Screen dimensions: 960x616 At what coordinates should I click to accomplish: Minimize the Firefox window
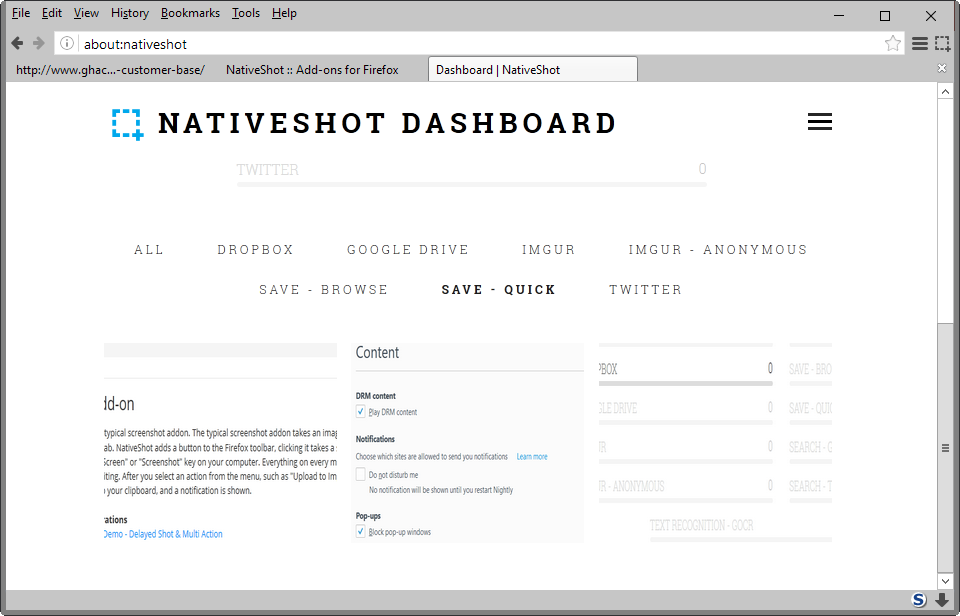pos(839,15)
